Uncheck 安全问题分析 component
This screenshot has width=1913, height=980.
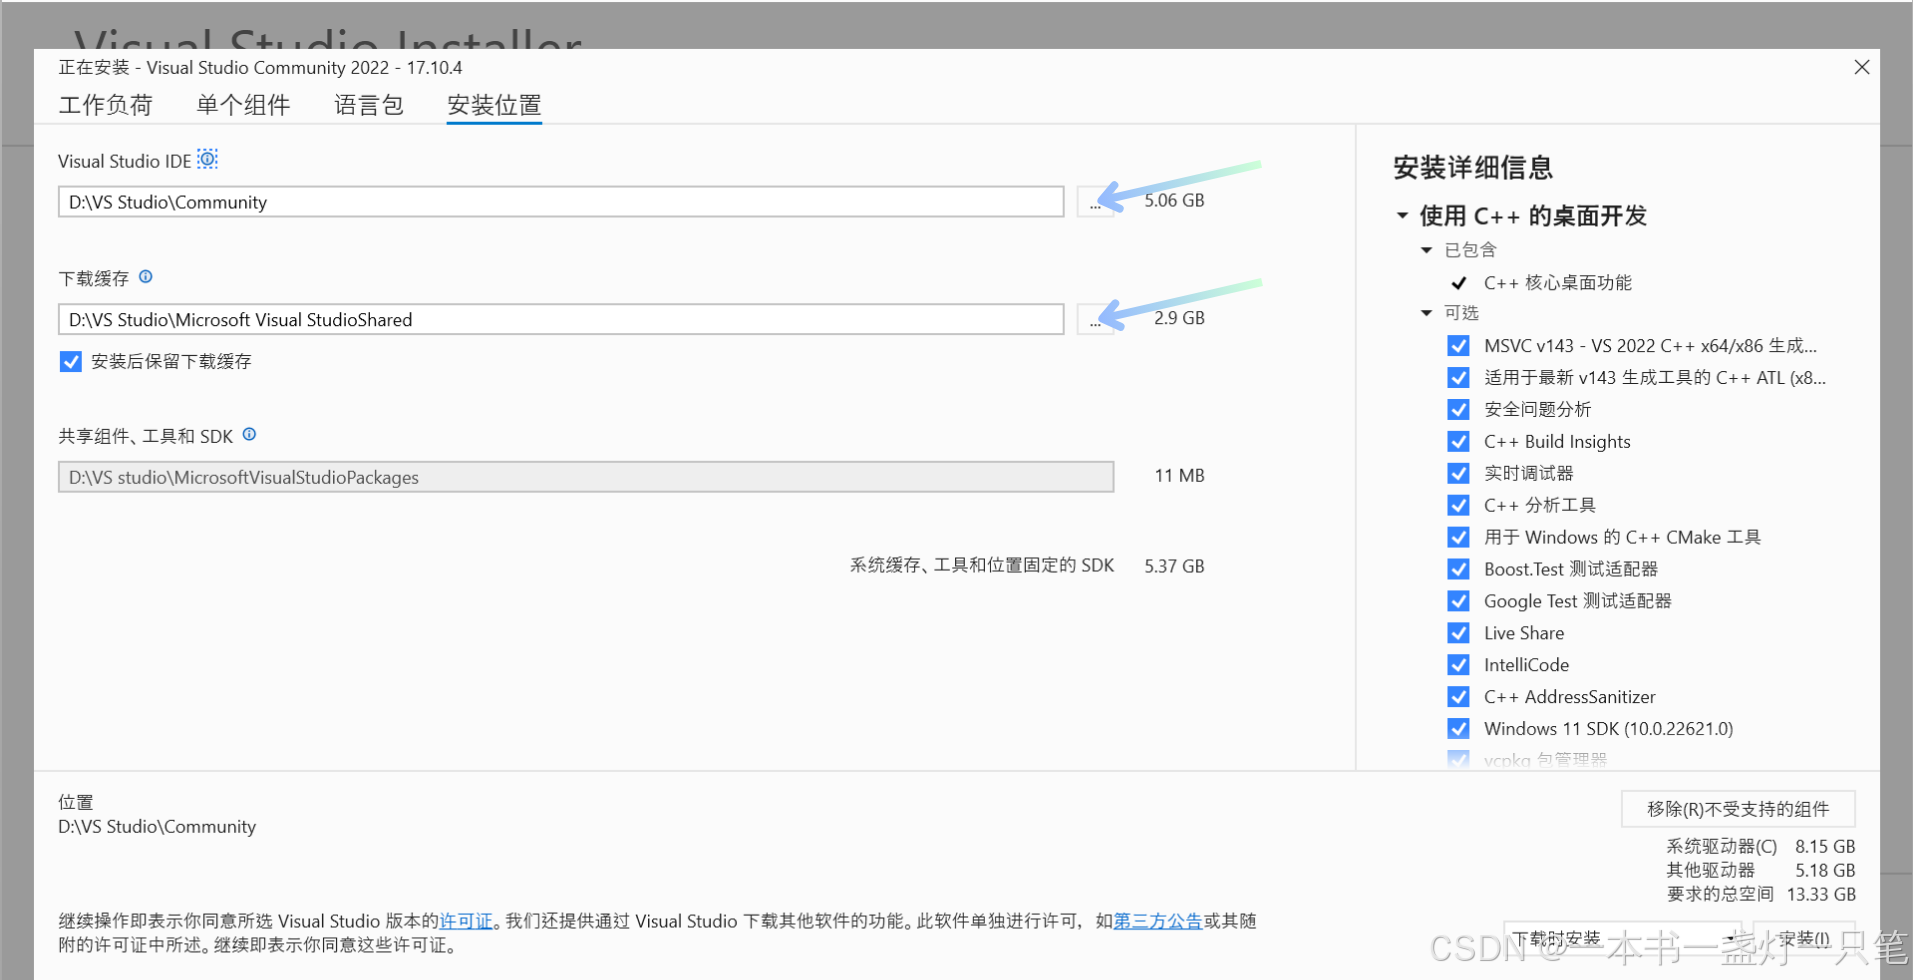click(x=1458, y=410)
